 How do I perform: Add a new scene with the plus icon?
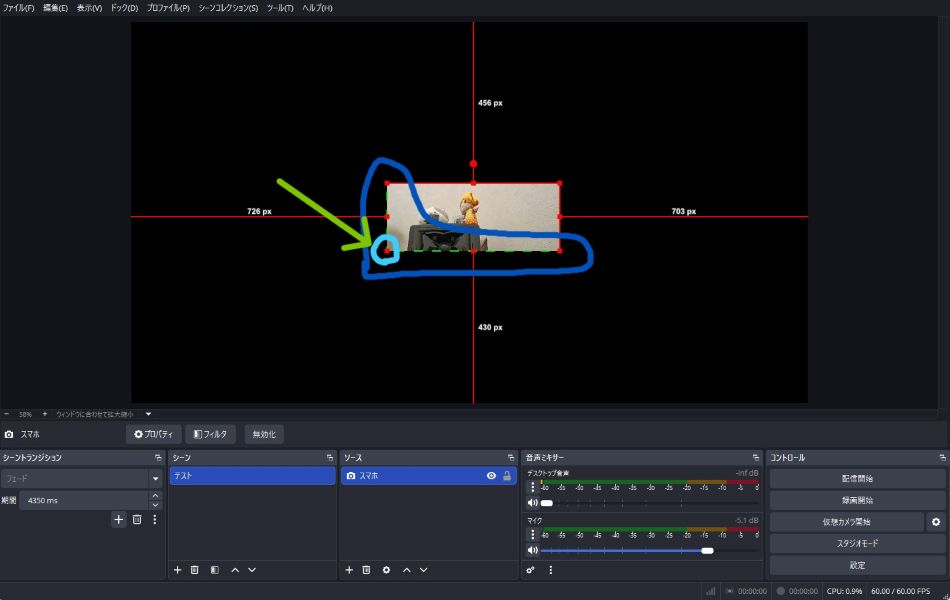tap(177, 570)
